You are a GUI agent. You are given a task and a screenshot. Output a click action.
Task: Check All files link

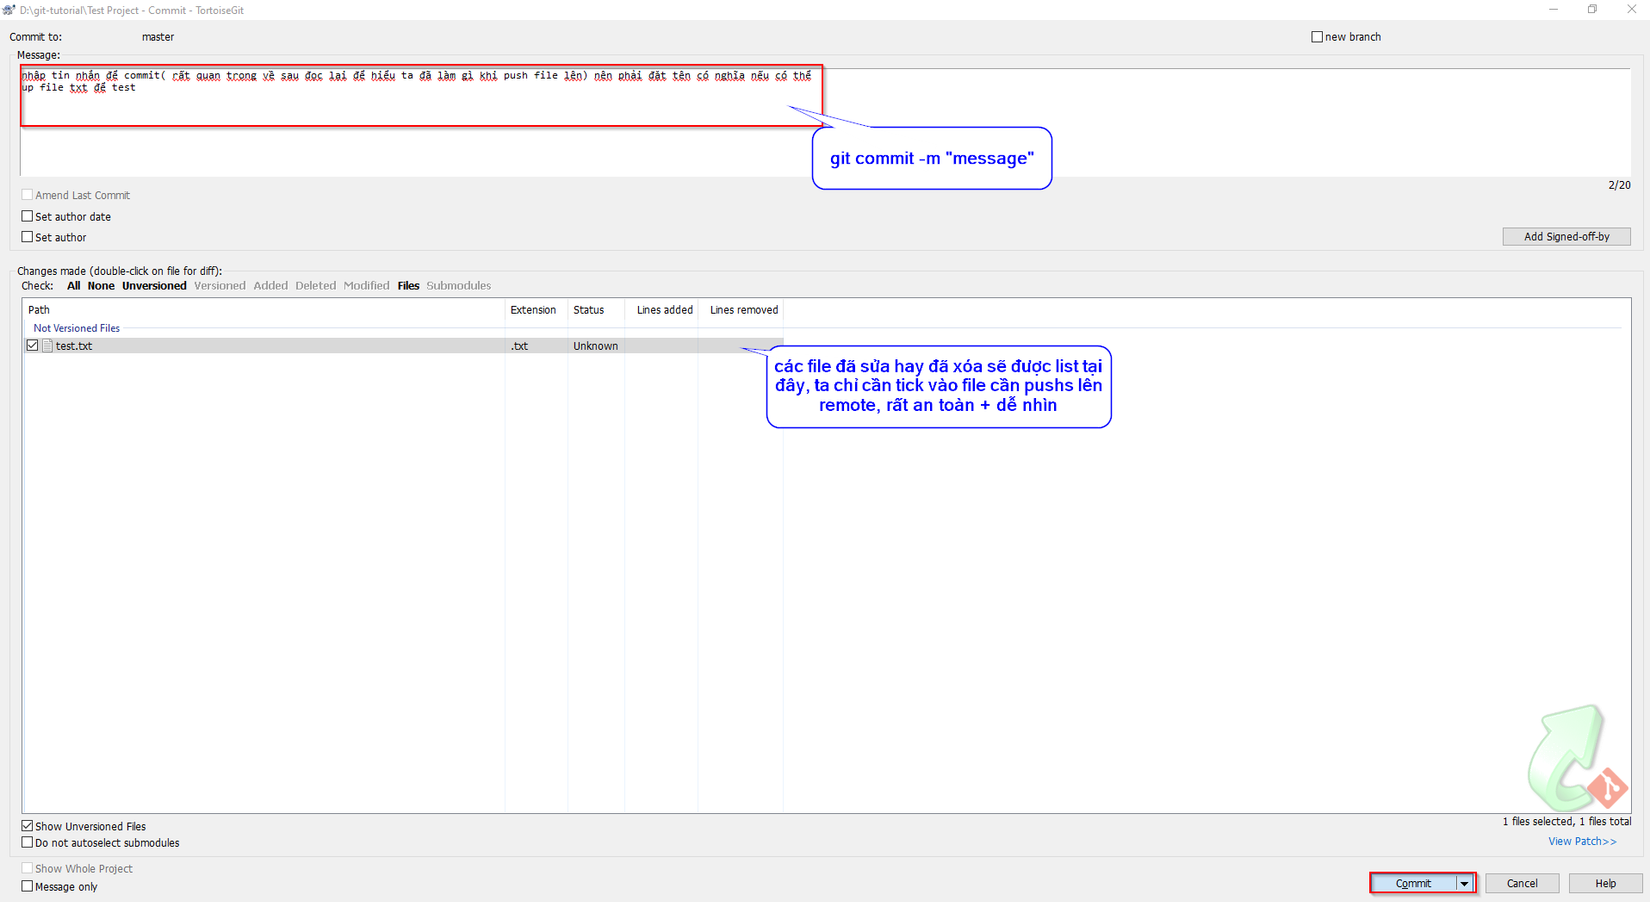click(74, 286)
